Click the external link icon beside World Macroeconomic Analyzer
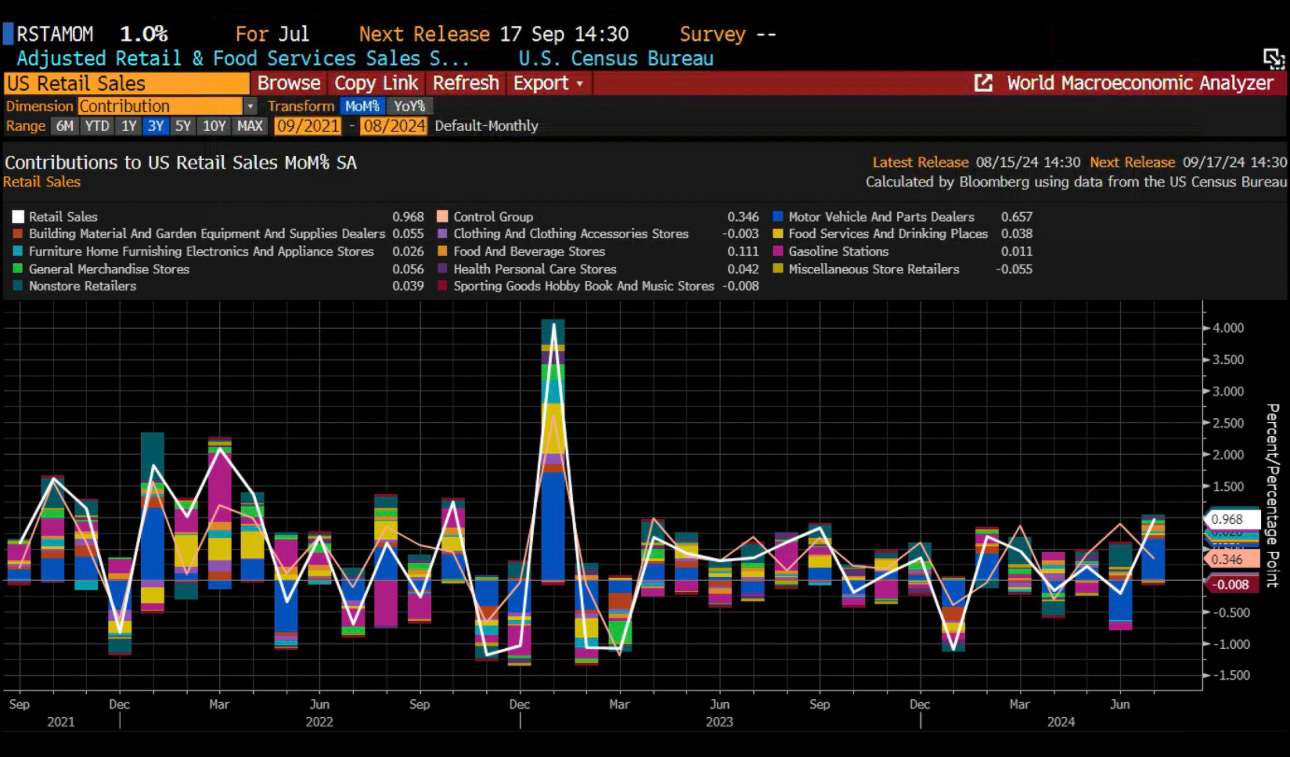1290x757 pixels. click(983, 84)
